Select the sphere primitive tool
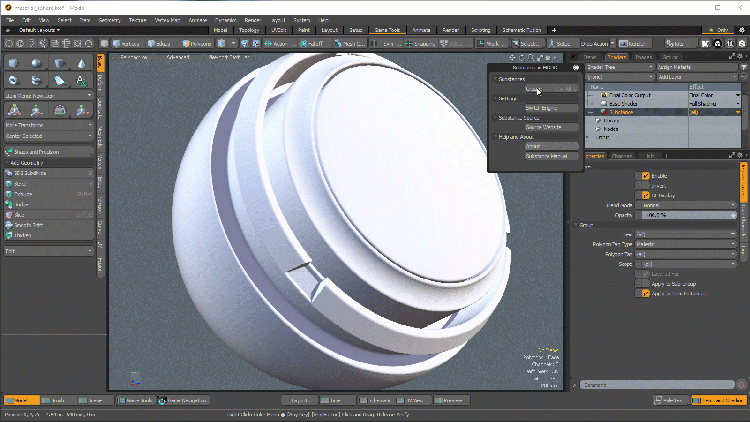The image size is (750, 422). [36, 63]
